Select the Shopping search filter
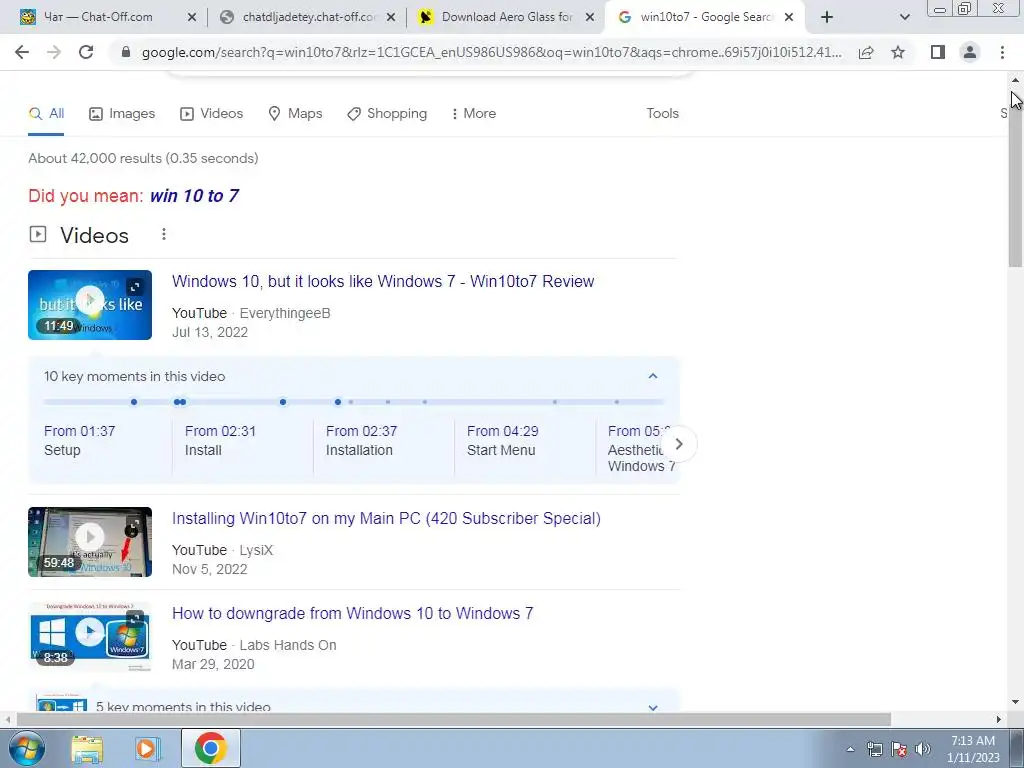Screen dimensions: 1024x768 click(x=387, y=114)
